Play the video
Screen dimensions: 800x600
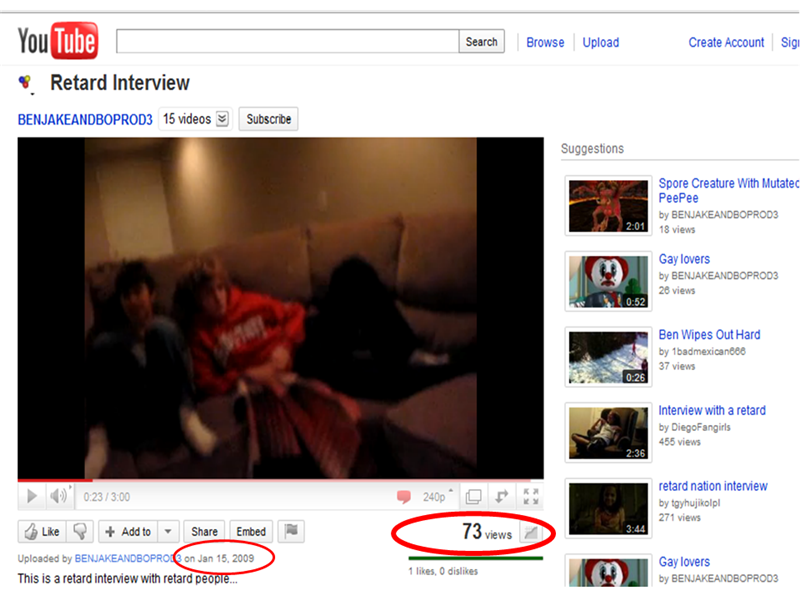coord(31,496)
